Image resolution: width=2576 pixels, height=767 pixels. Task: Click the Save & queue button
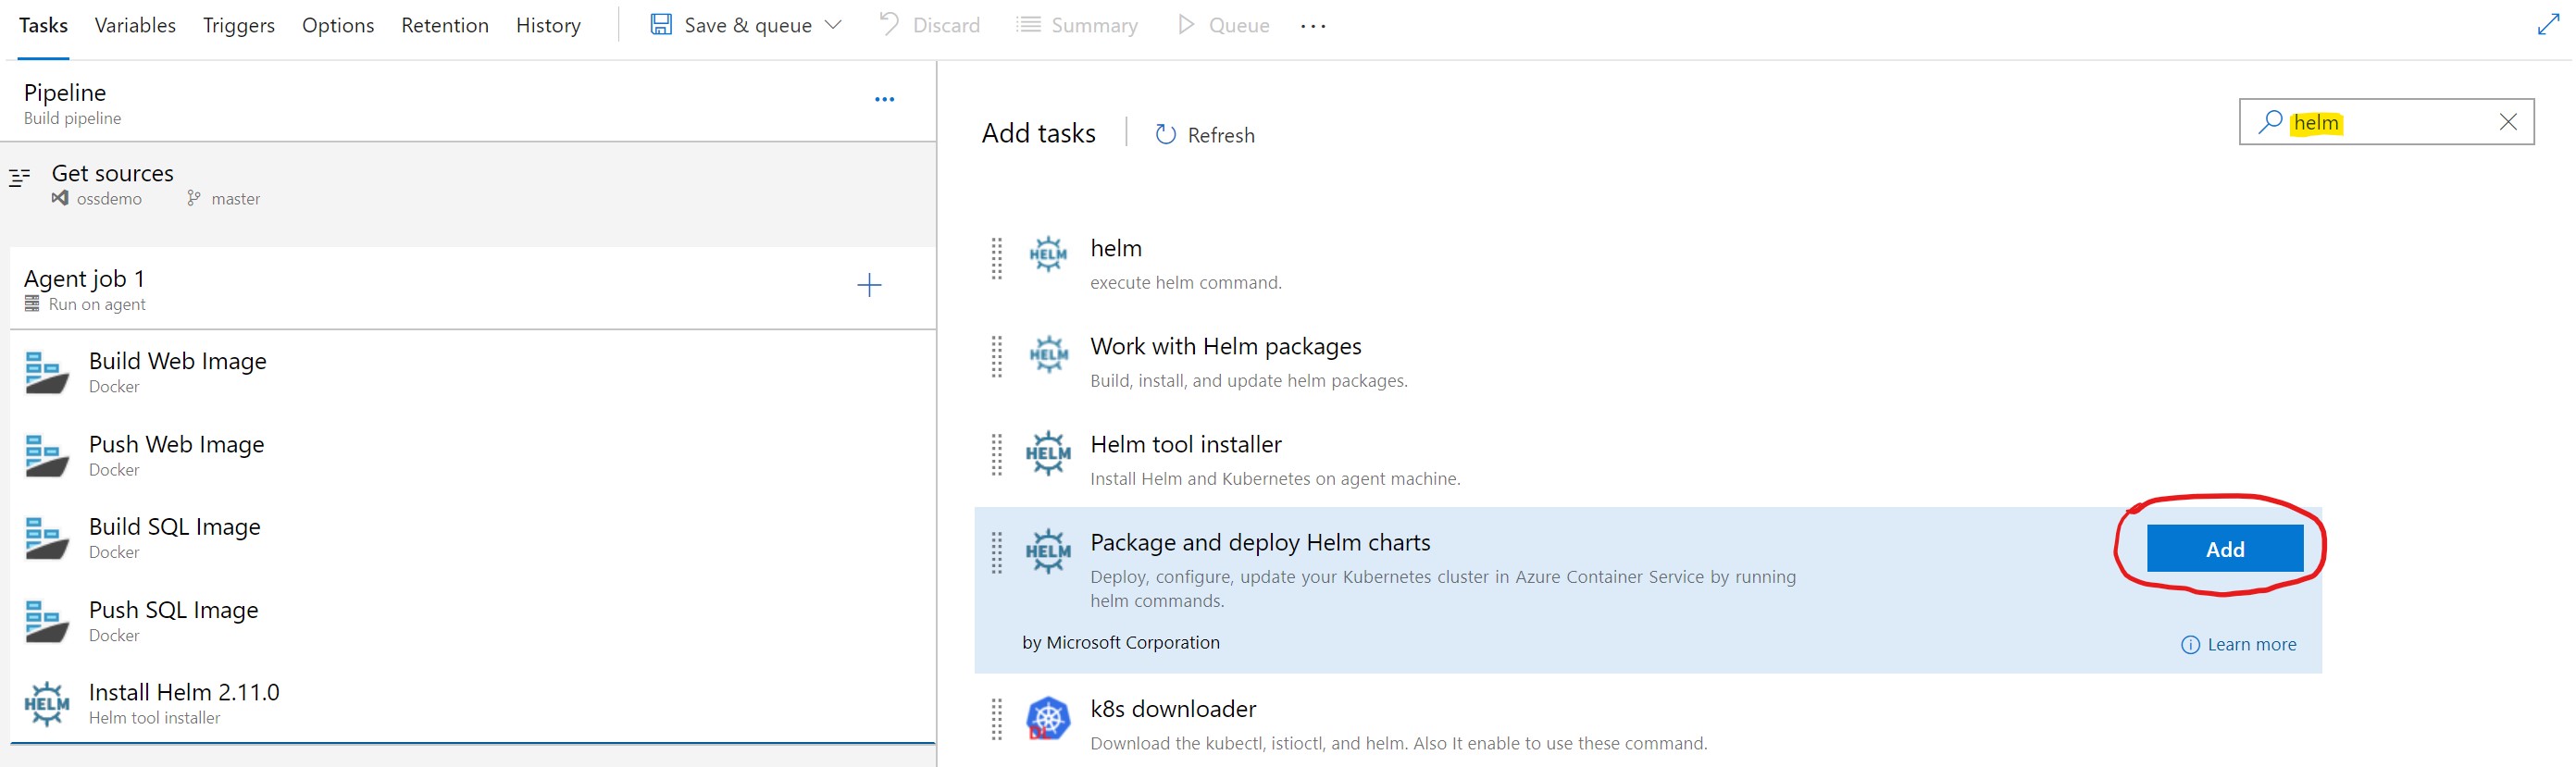coord(731,25)
